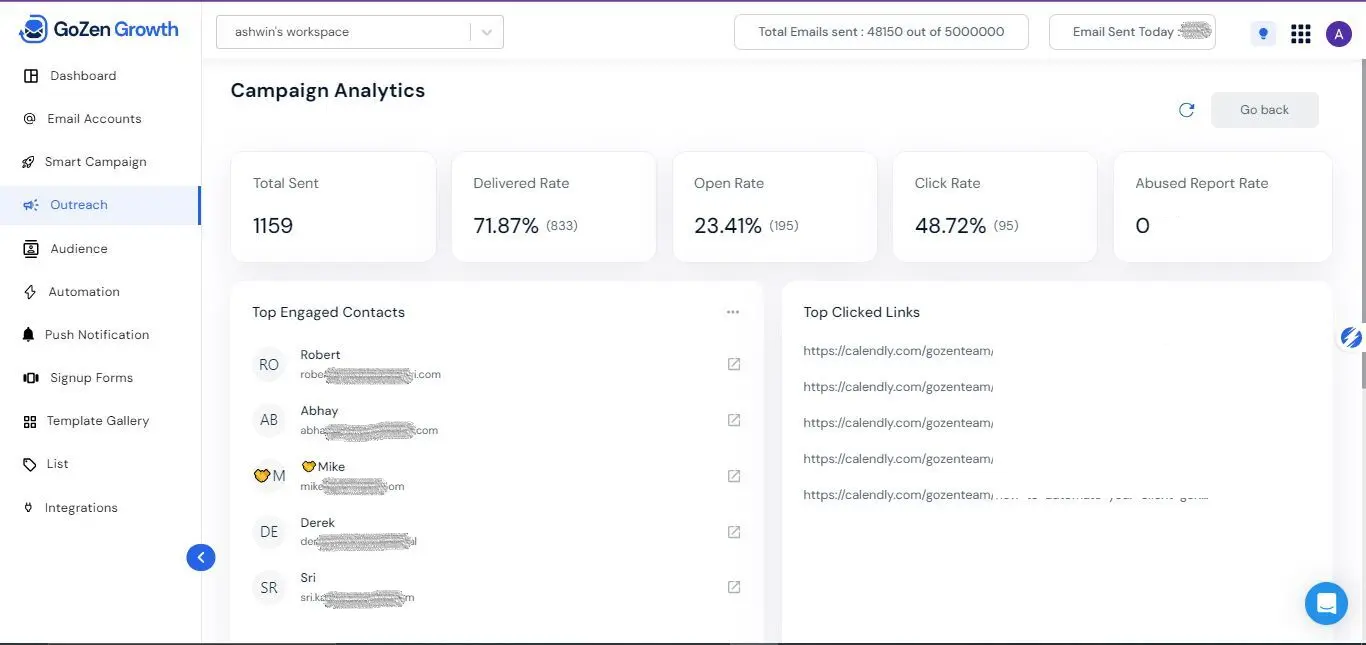Open the Signup Forms section
This screenshot has width=1366, height=645.
point(89,377)
